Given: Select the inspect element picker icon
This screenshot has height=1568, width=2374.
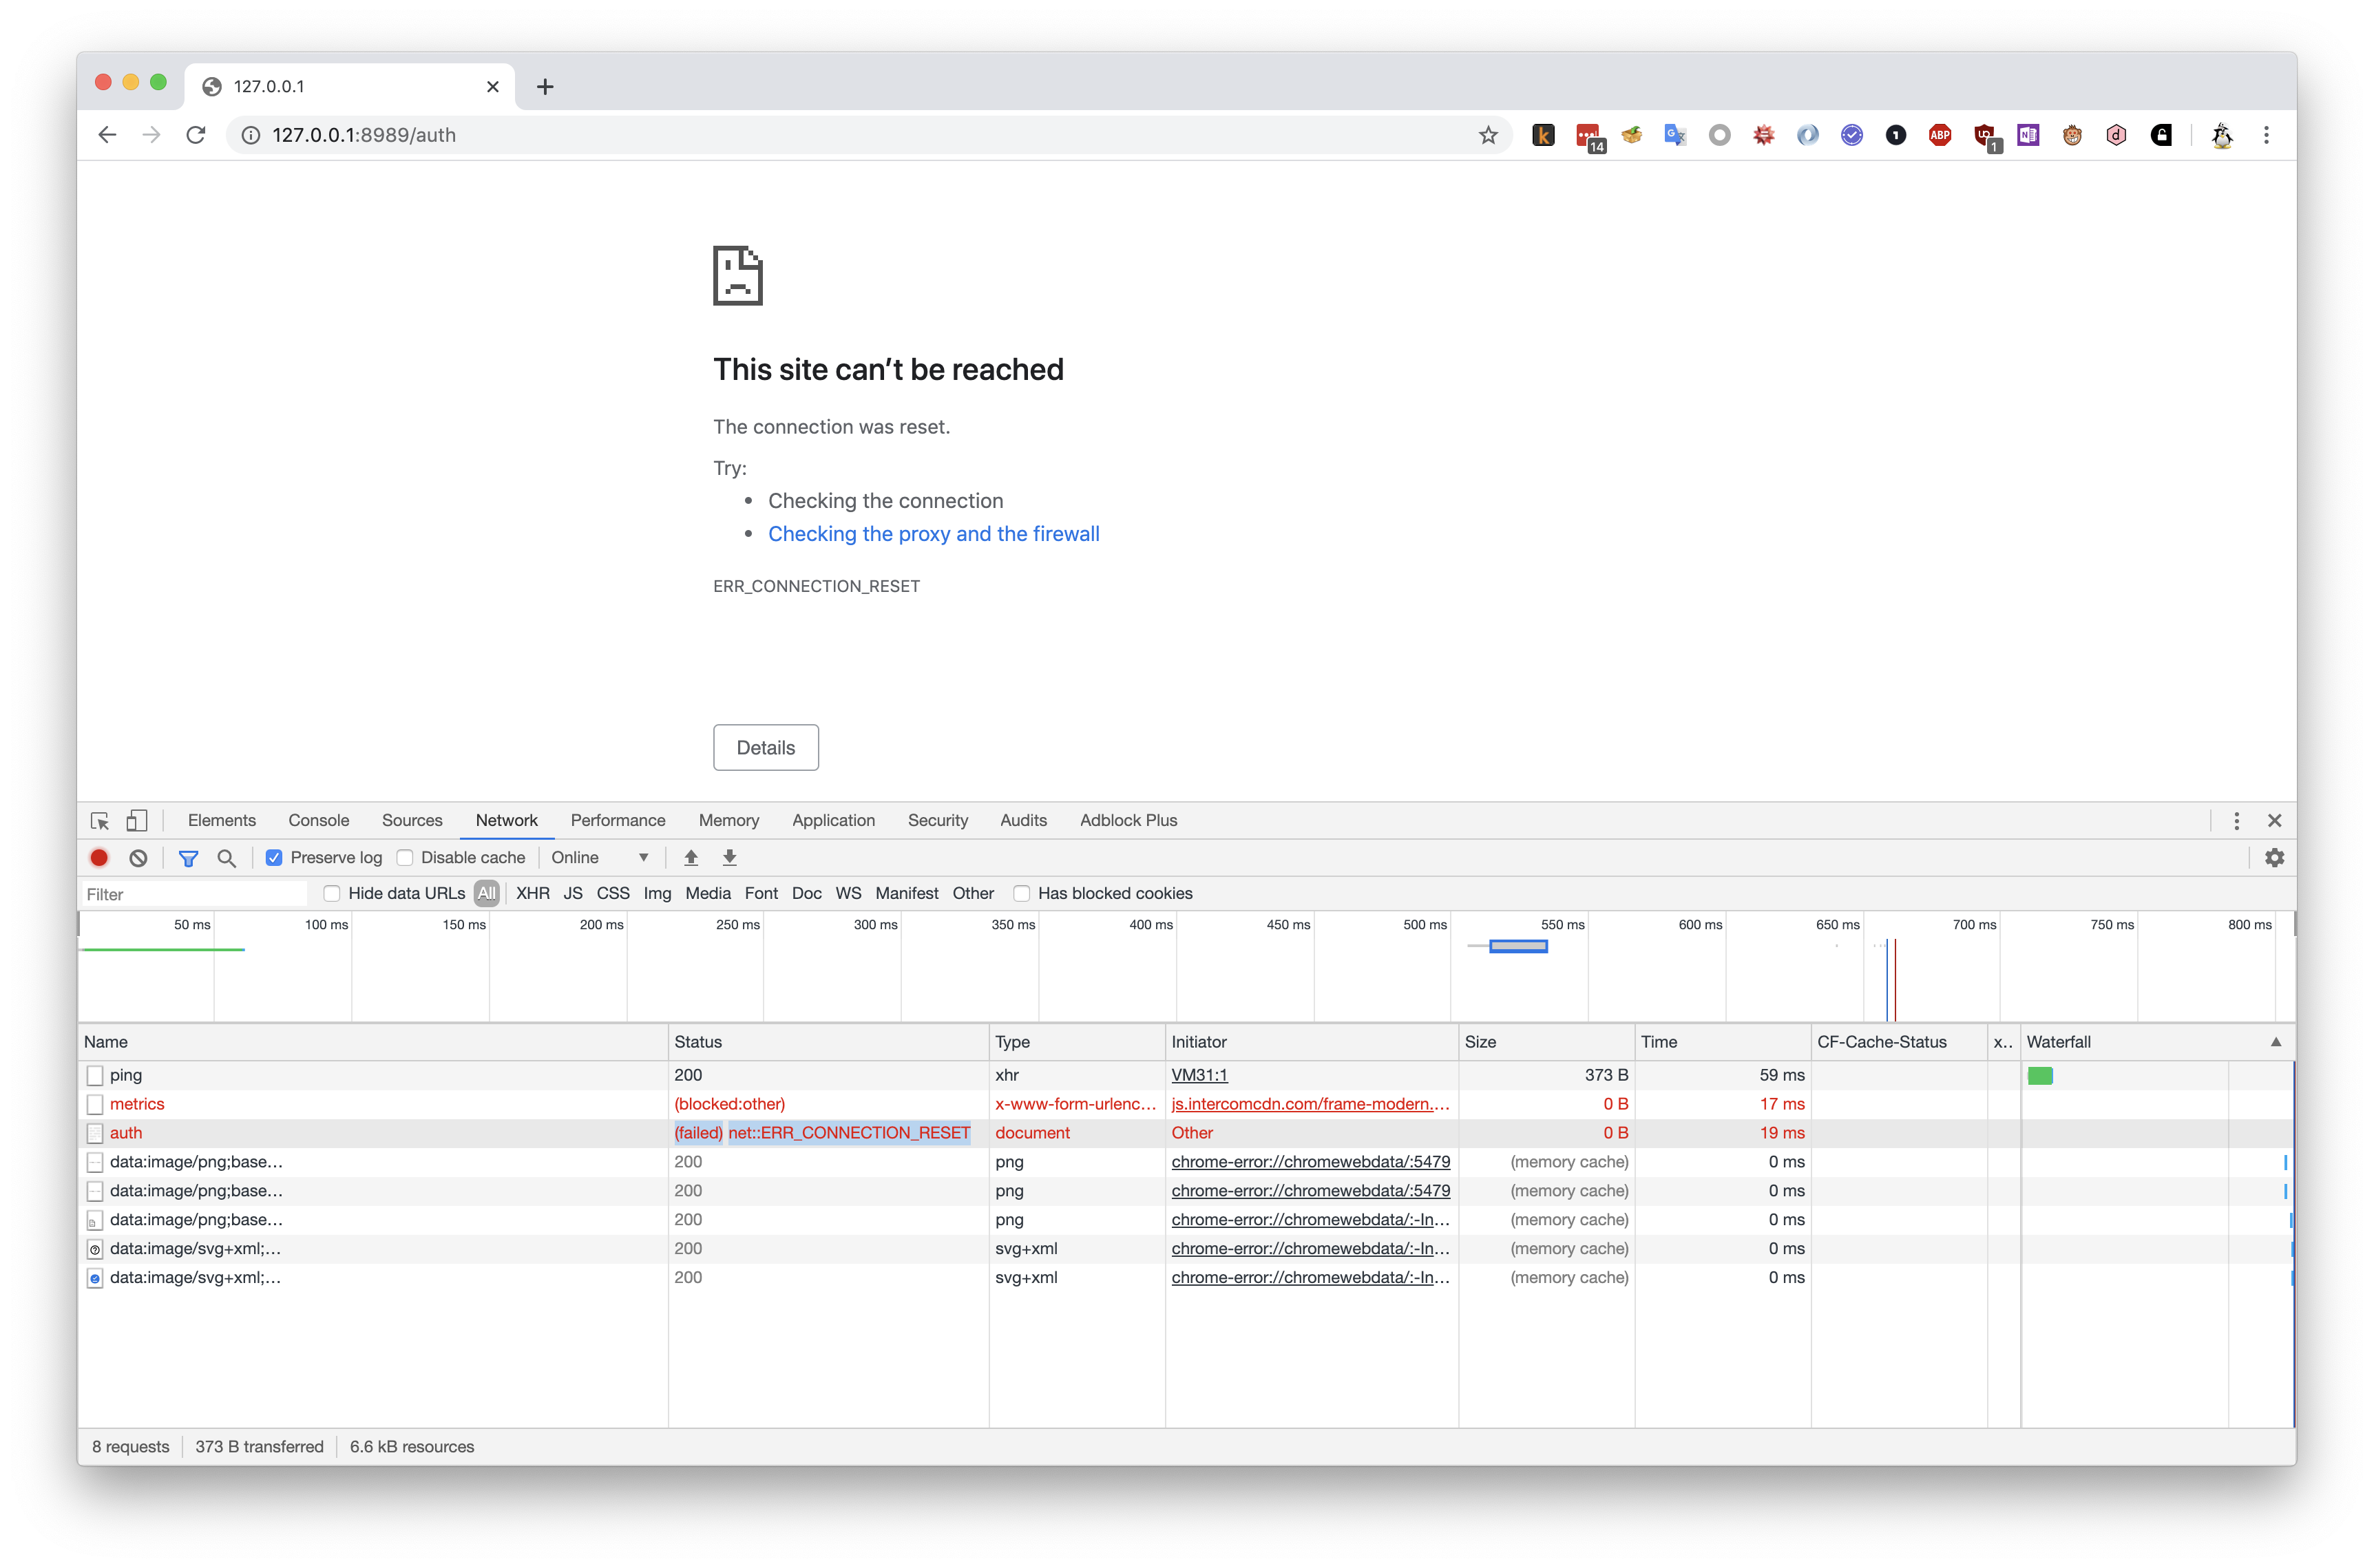Looking at the screenshot, I should (100, 820).
